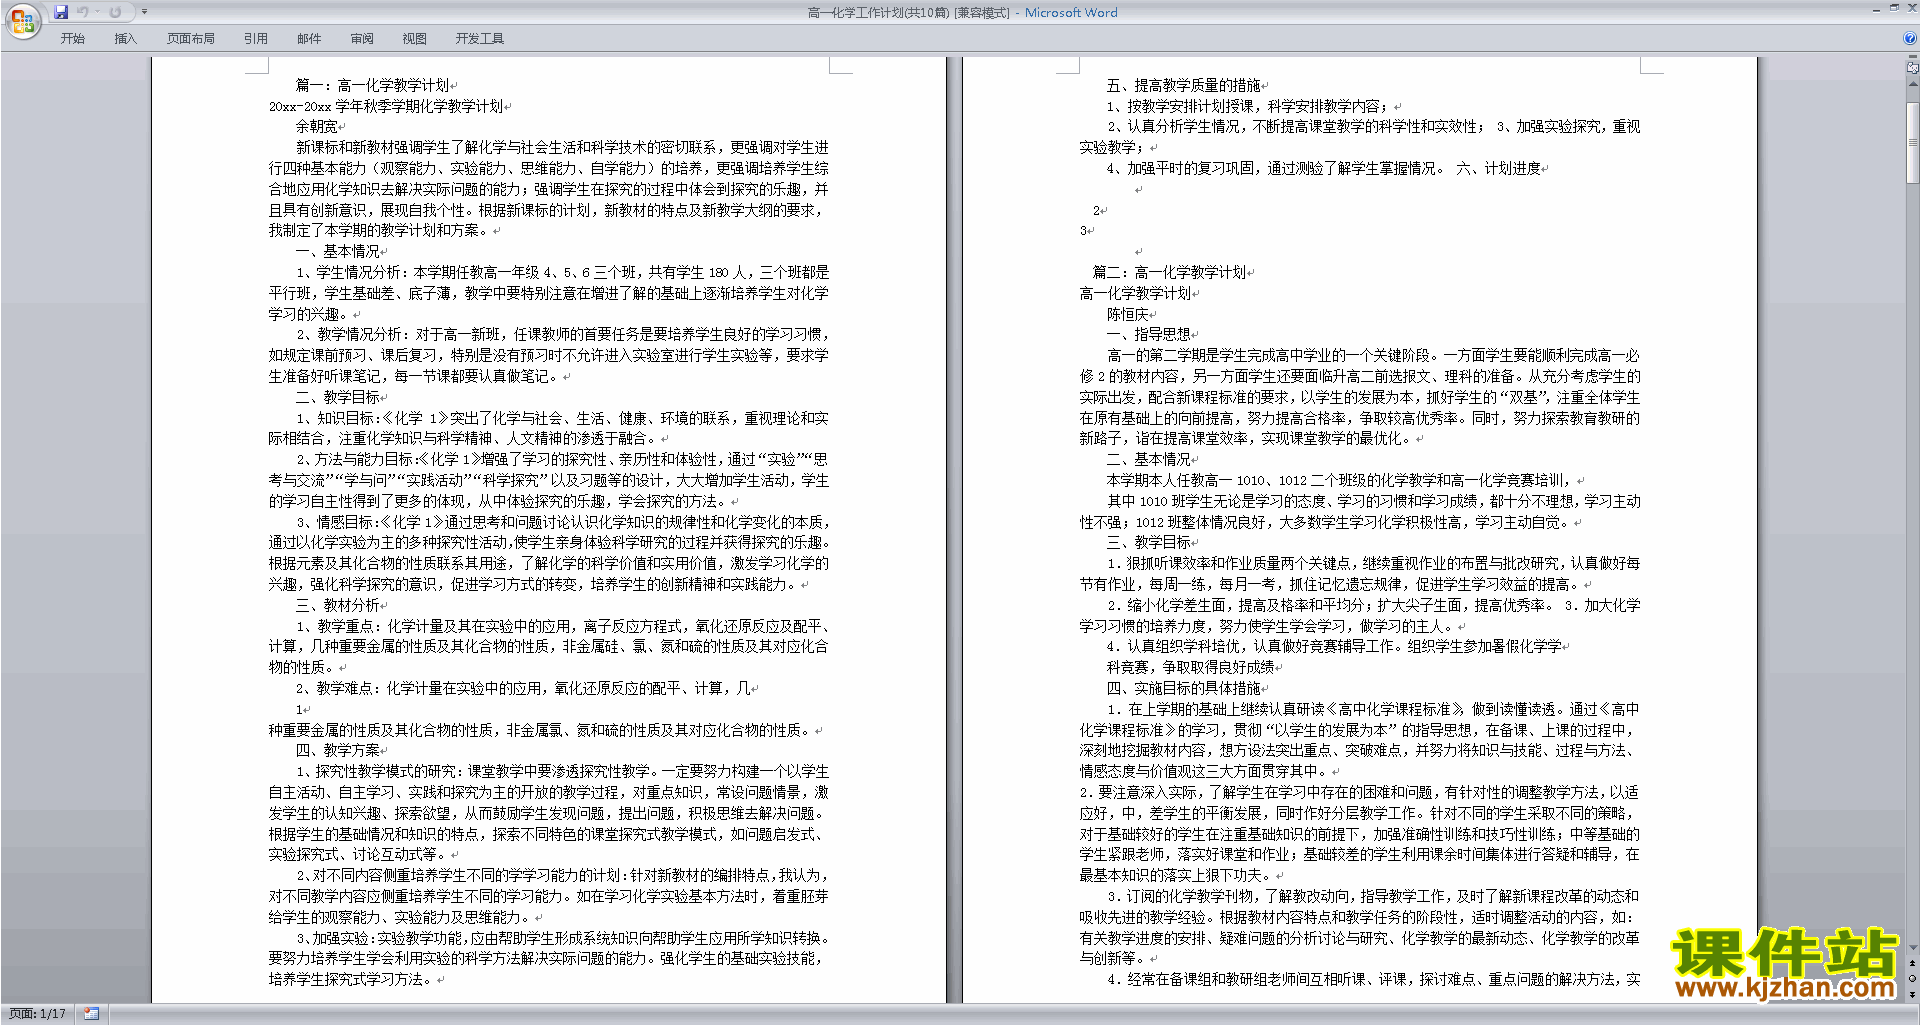This screenshot has height=1025, width=1920.
Task: Undo the last action
Action: point(82,12)
